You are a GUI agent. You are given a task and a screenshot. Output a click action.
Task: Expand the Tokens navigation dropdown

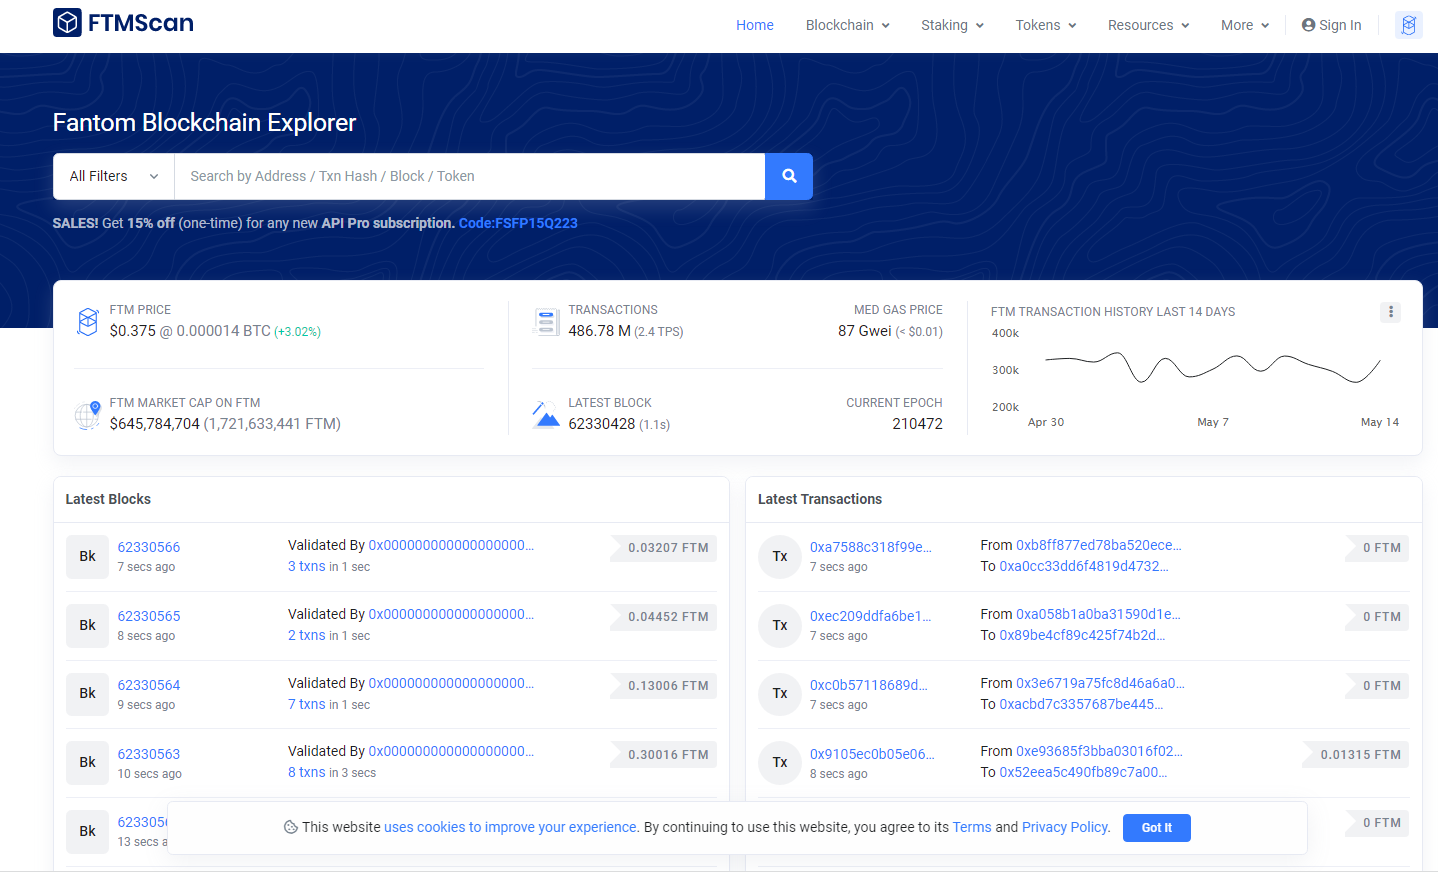click(1045, 25)
